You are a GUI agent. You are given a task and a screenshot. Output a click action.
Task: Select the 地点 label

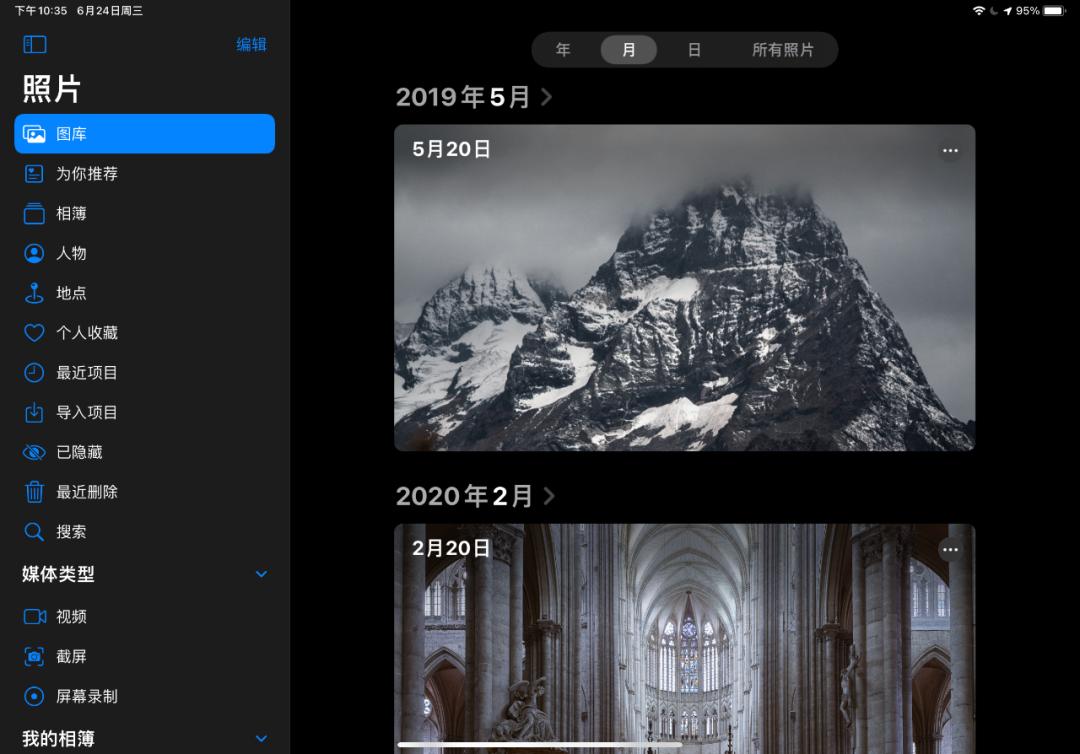click(72, 293)
